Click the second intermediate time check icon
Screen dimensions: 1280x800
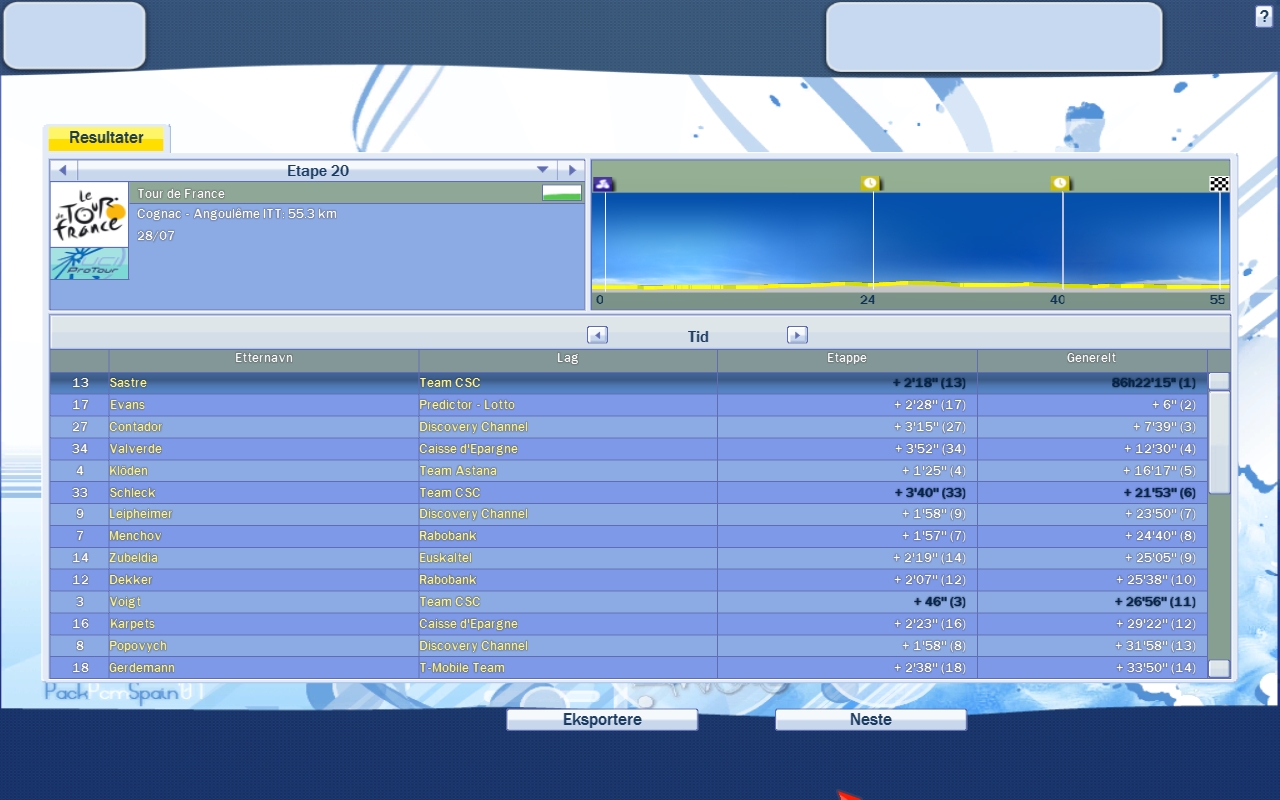point(1060,184)
